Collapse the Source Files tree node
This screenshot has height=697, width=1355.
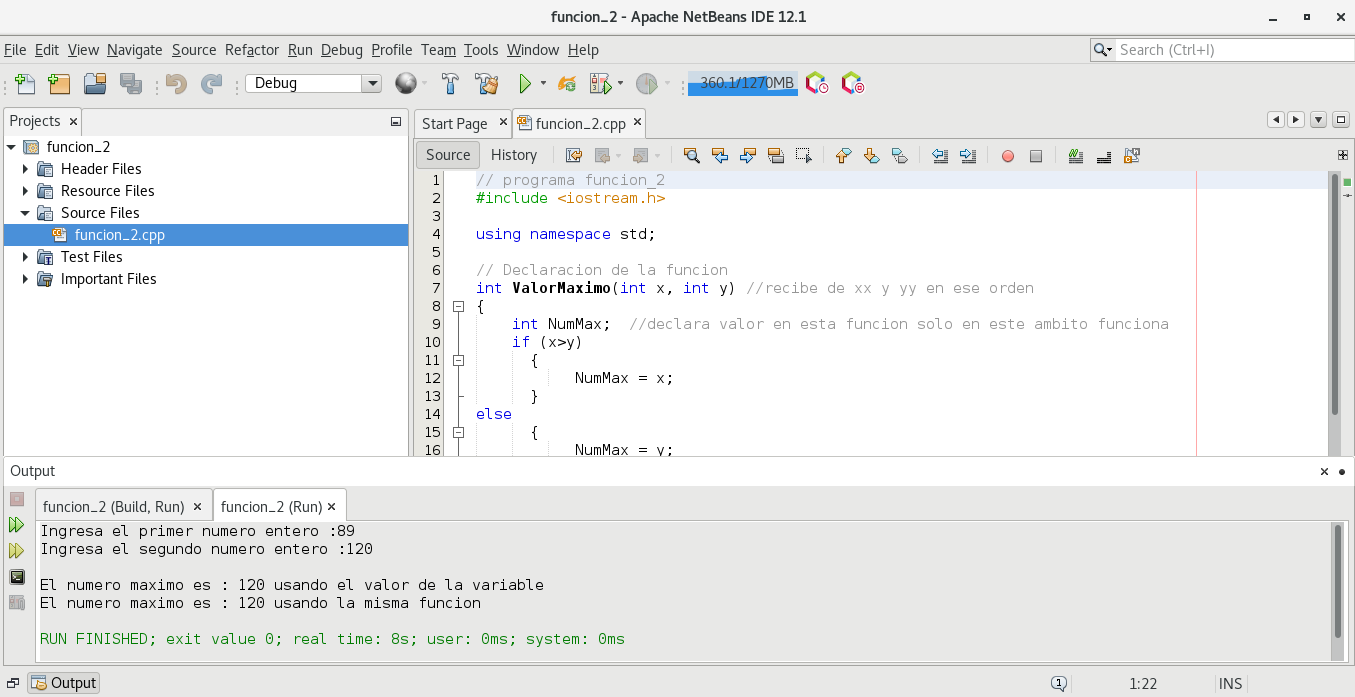tap(26, 213)
